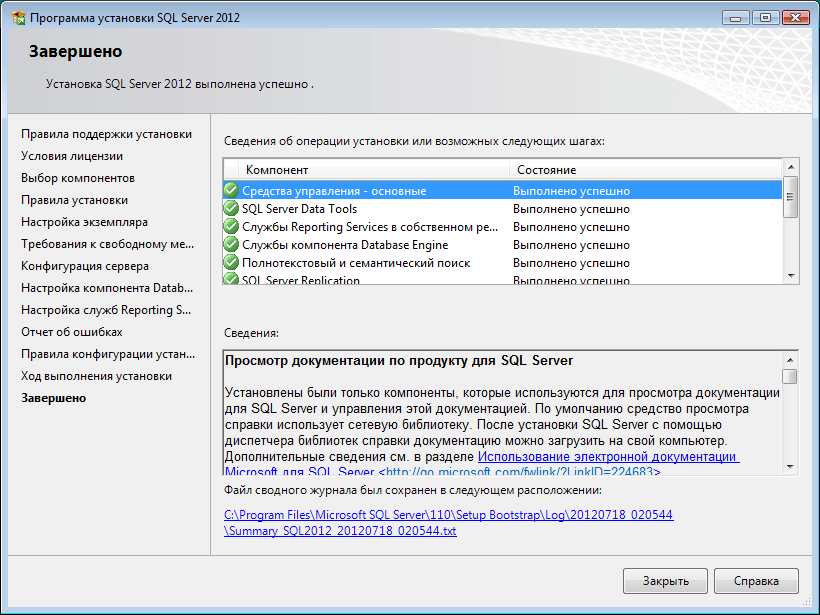
Task: Click green check icon beside SQL Server Replication
Action: tap(231, 280)
